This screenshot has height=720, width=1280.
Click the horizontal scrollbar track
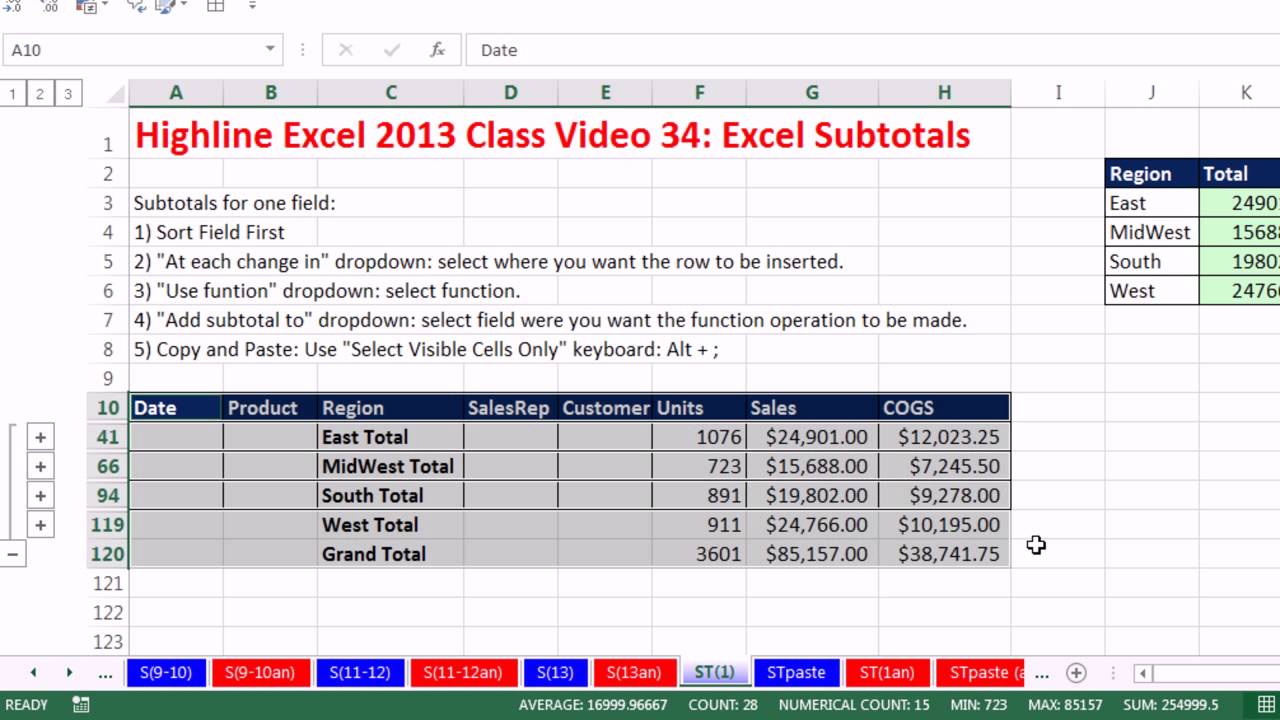(x=1215, y=673)
